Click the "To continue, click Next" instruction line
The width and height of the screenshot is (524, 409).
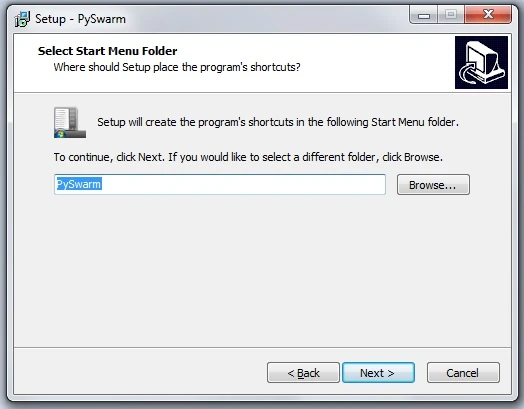[248, 157]
